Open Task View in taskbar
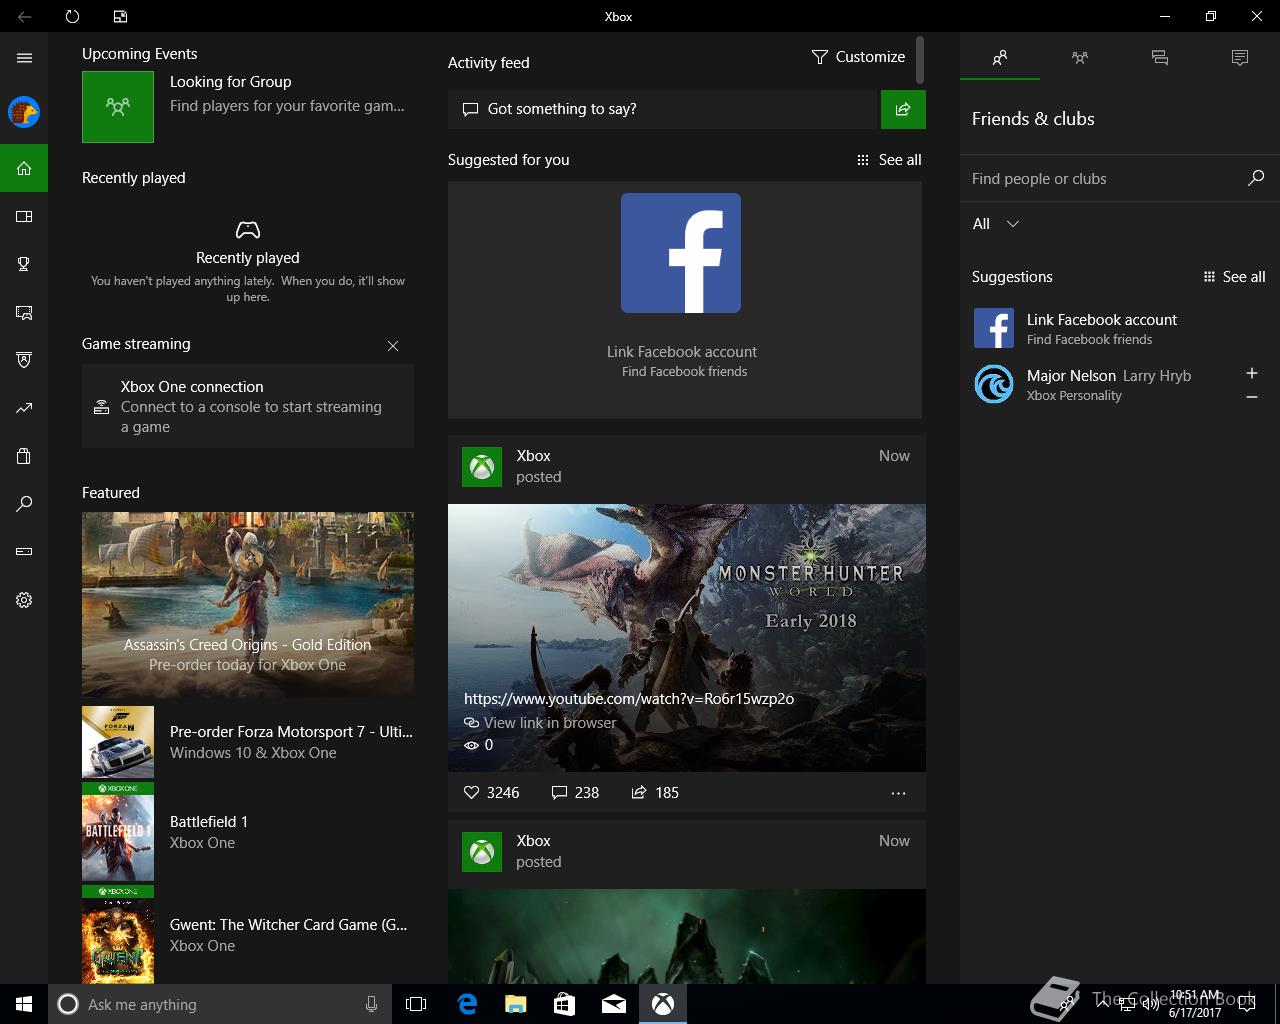This screenshot has height=1024, width=1280. pos(416,1004)
